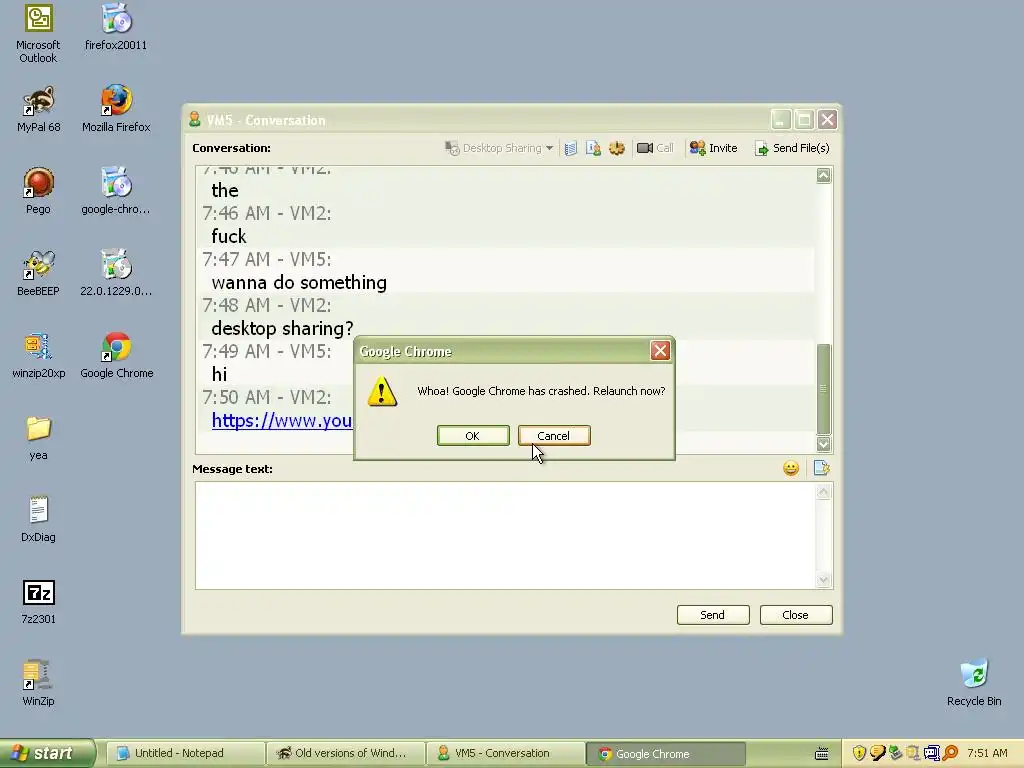Select the google-chro... installer icon
Viewport: 1024px width, 768px height.
[116, 191]
